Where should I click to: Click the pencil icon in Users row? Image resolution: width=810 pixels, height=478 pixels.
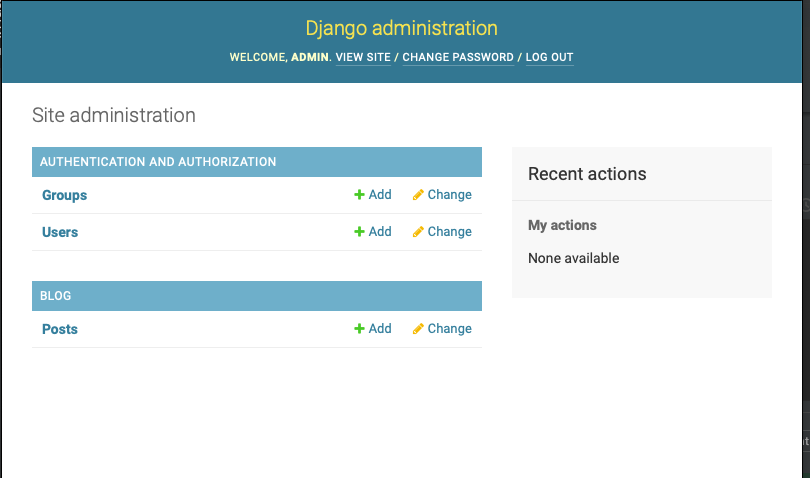[x=418, y=232]
